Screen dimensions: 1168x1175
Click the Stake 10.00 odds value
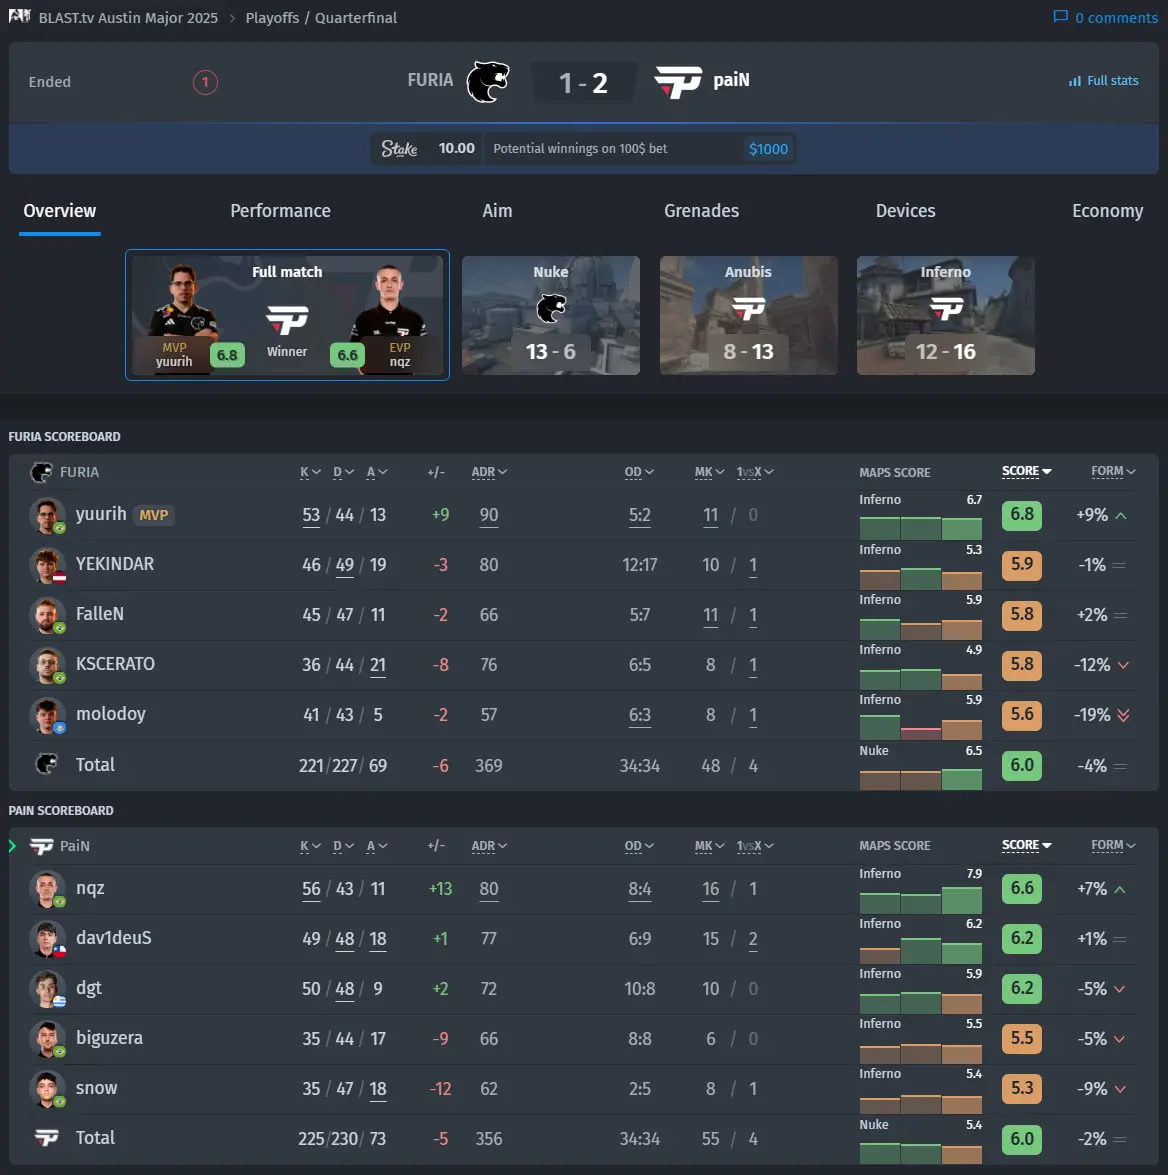pyautogui.click(x=456, y=148)
